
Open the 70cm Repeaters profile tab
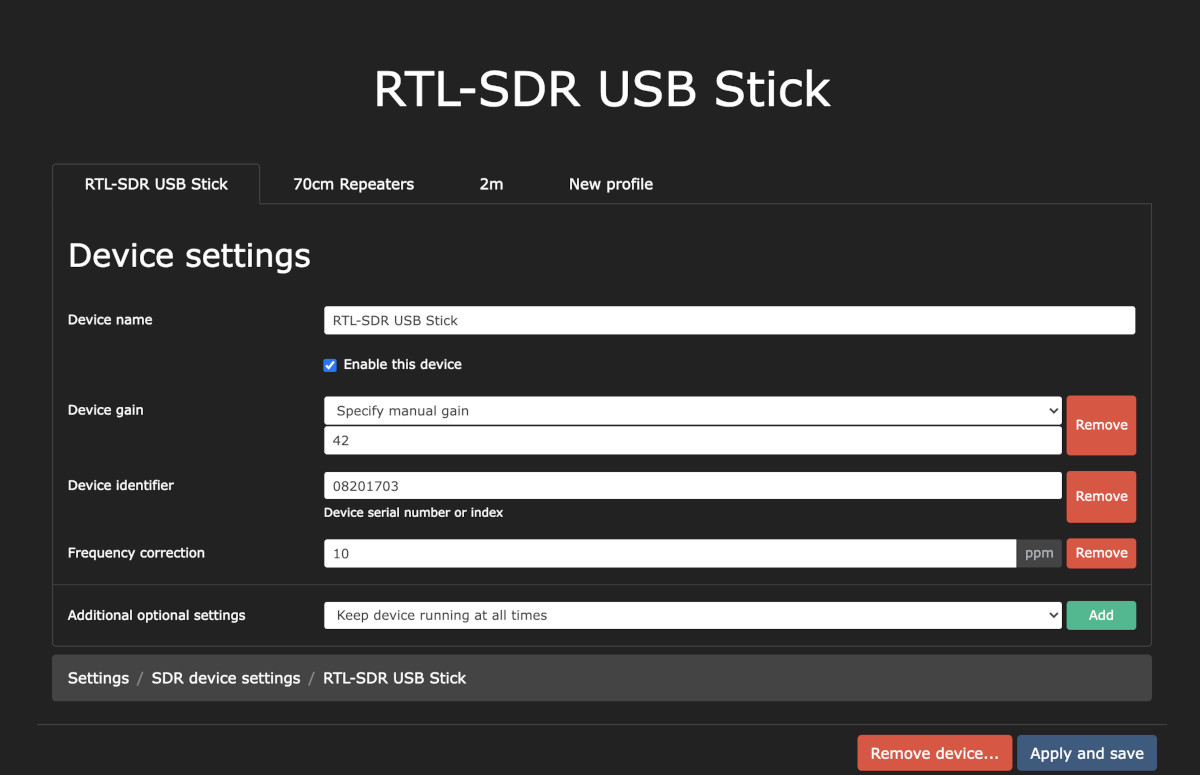point(353,184)
